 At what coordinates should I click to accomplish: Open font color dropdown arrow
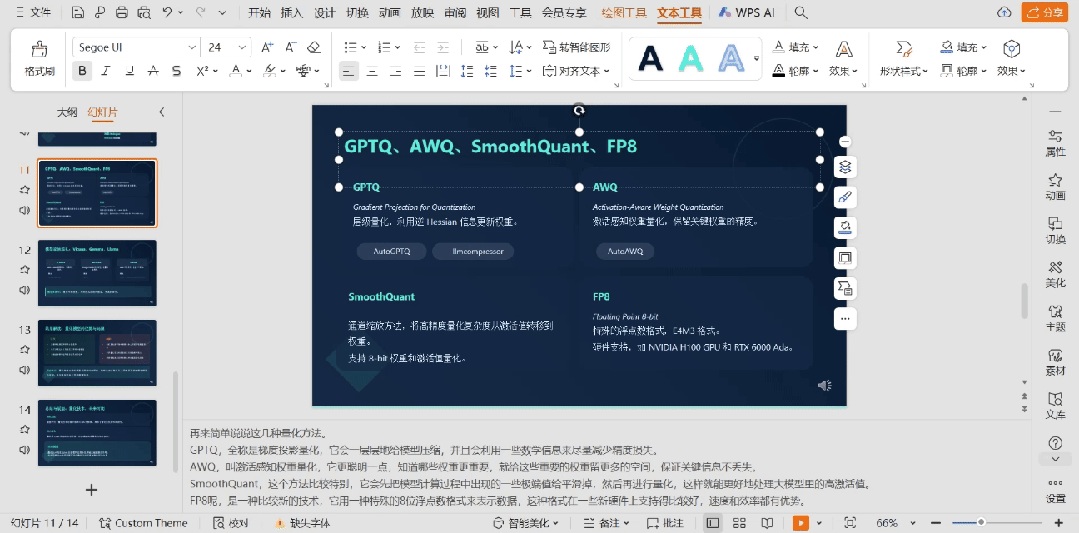pos(249,71)
